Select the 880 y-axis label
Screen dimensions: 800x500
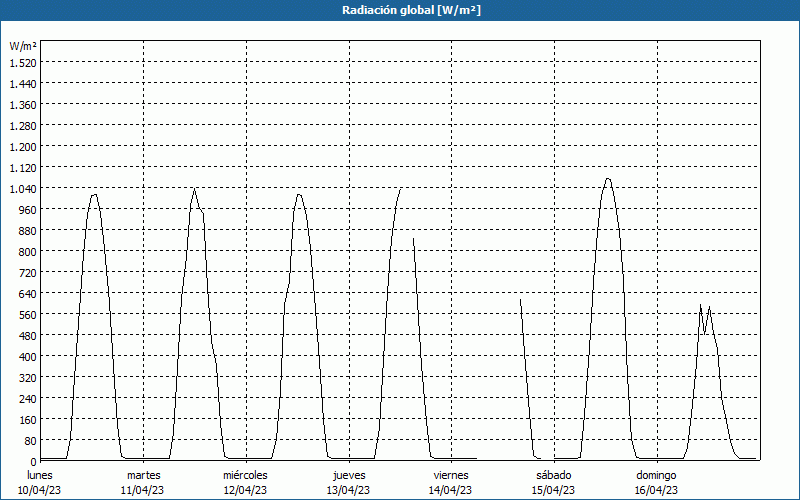click(28, 231)
